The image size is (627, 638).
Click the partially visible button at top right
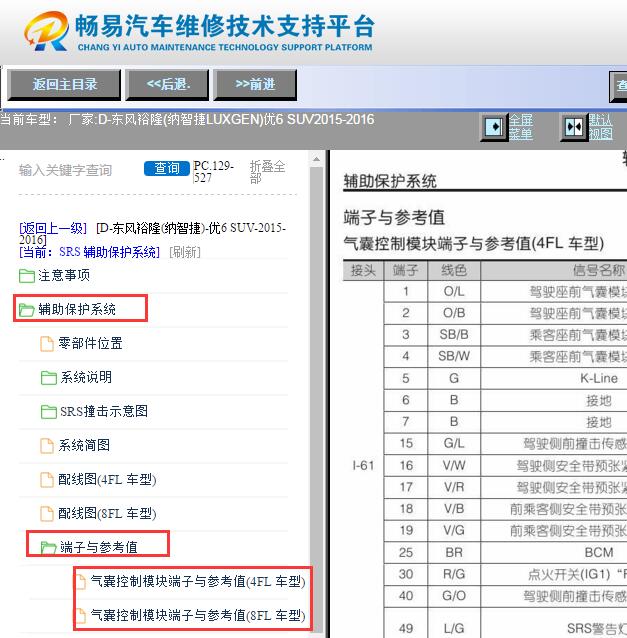tap(618, 86)
